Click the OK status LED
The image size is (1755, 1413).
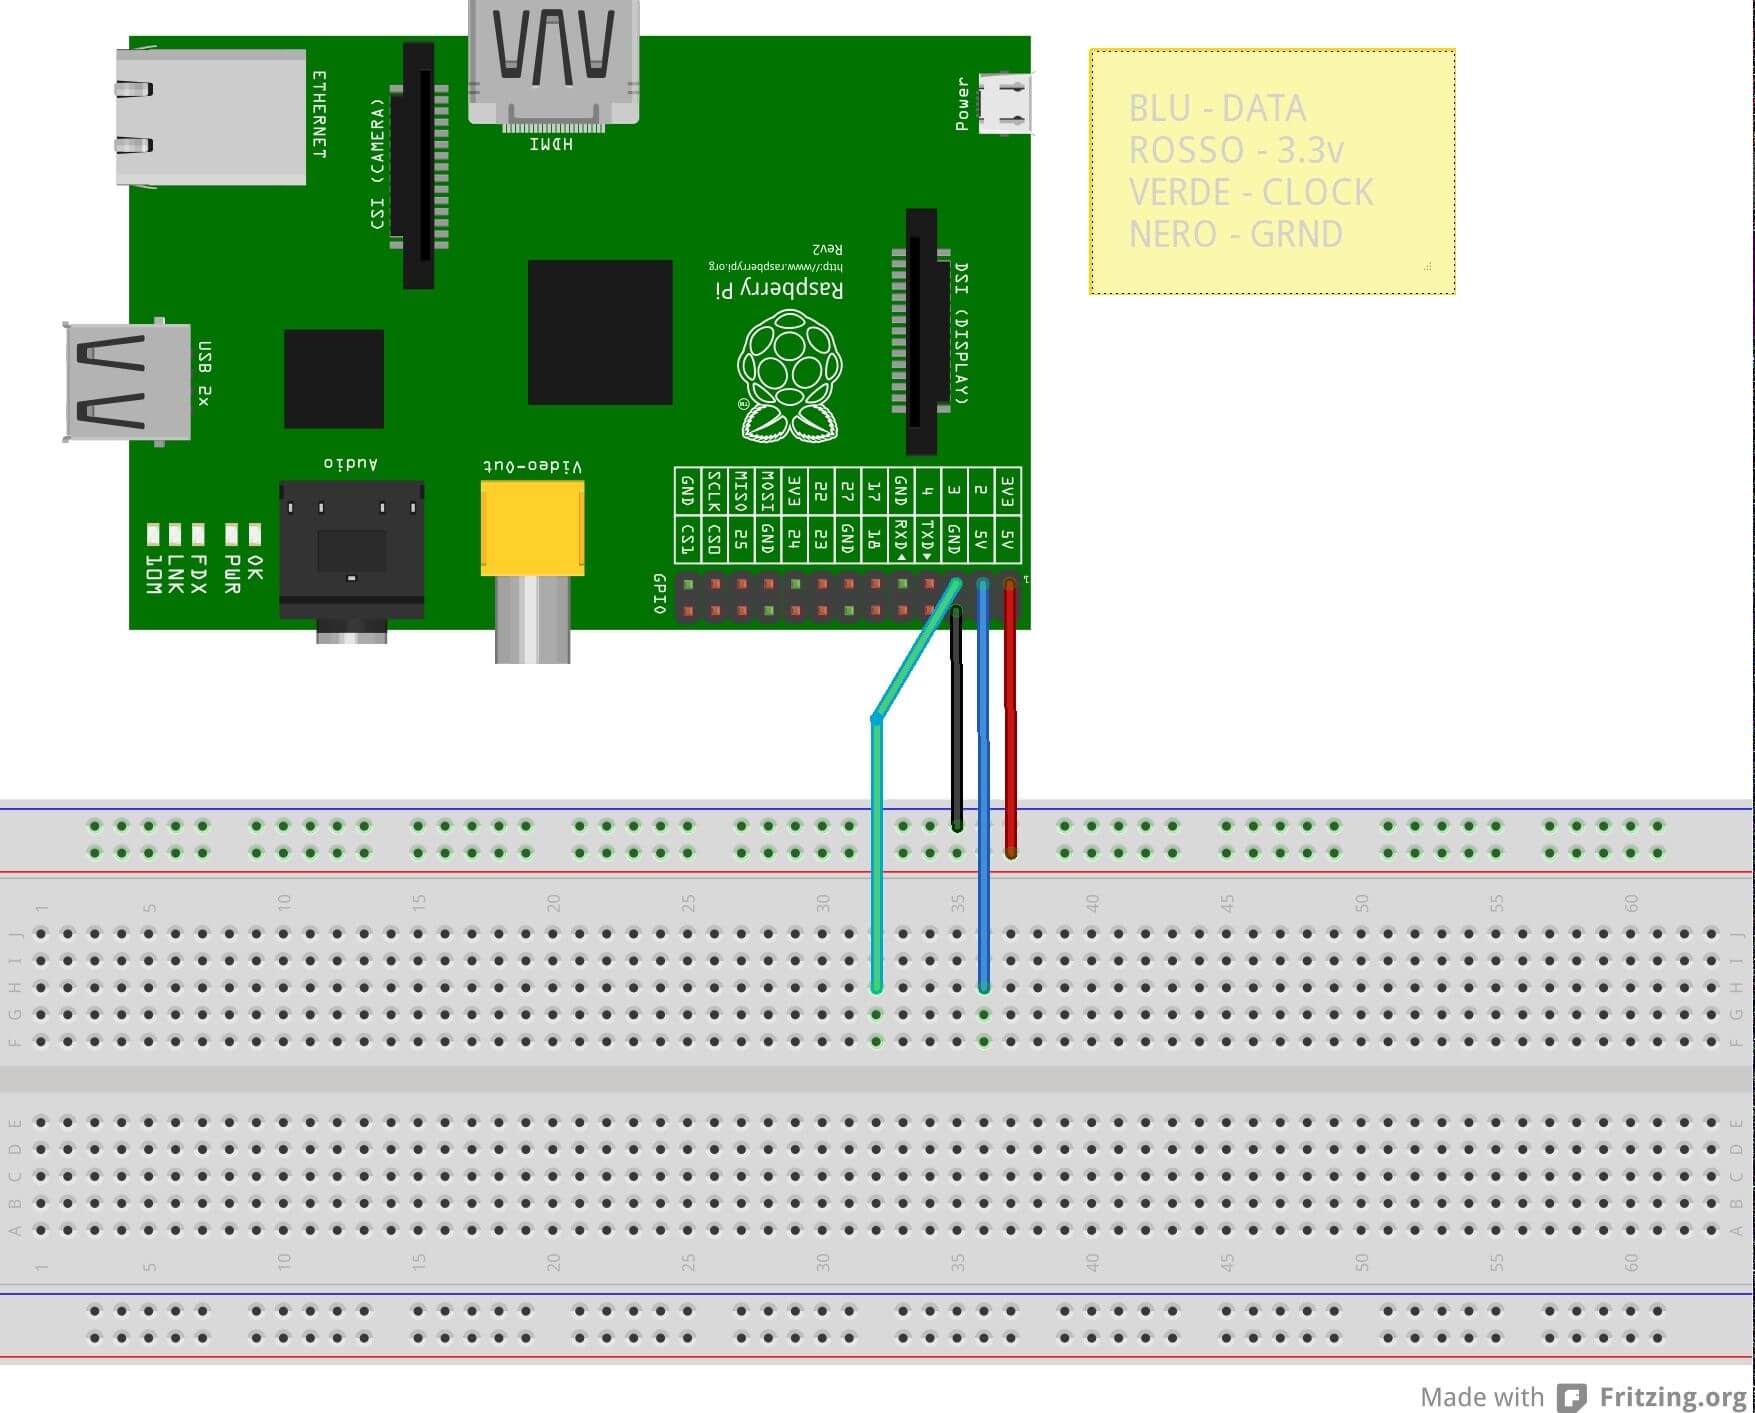click(x=255, y=534)
